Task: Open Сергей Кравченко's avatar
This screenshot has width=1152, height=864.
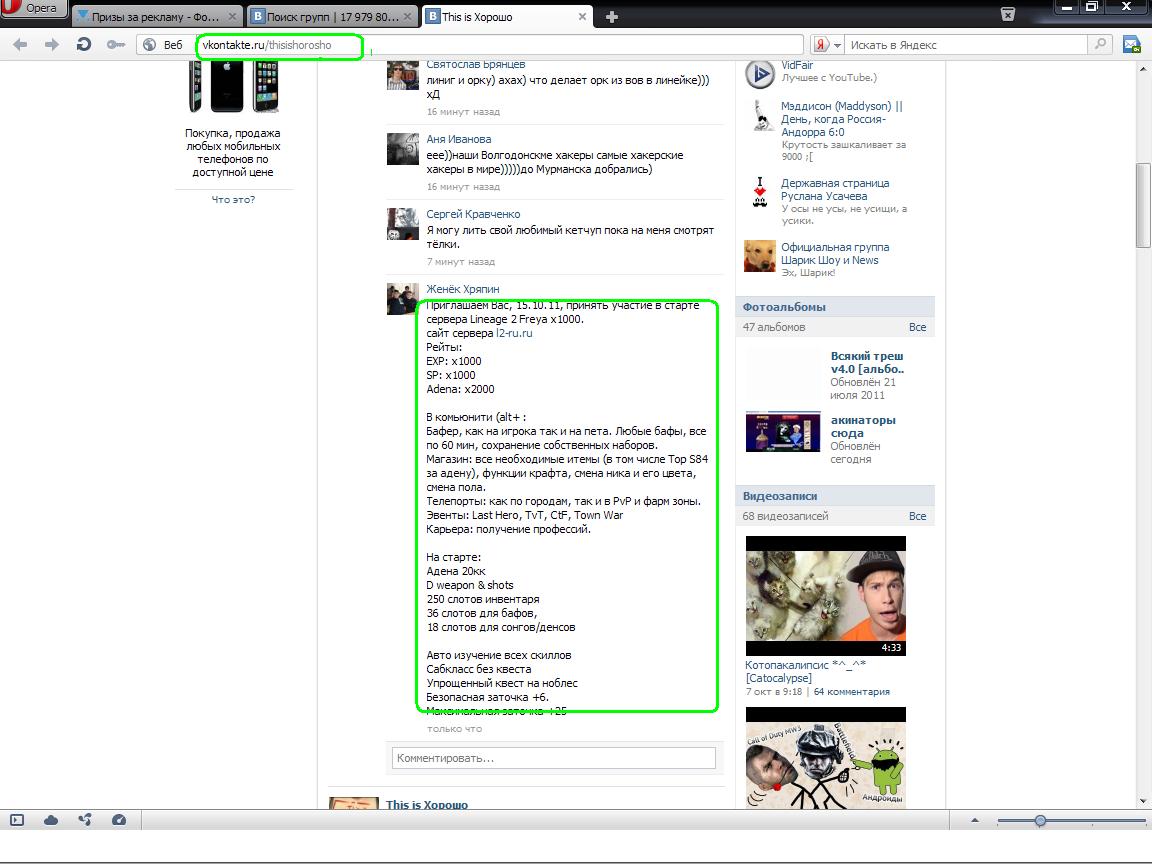Action: pos(403,223)
